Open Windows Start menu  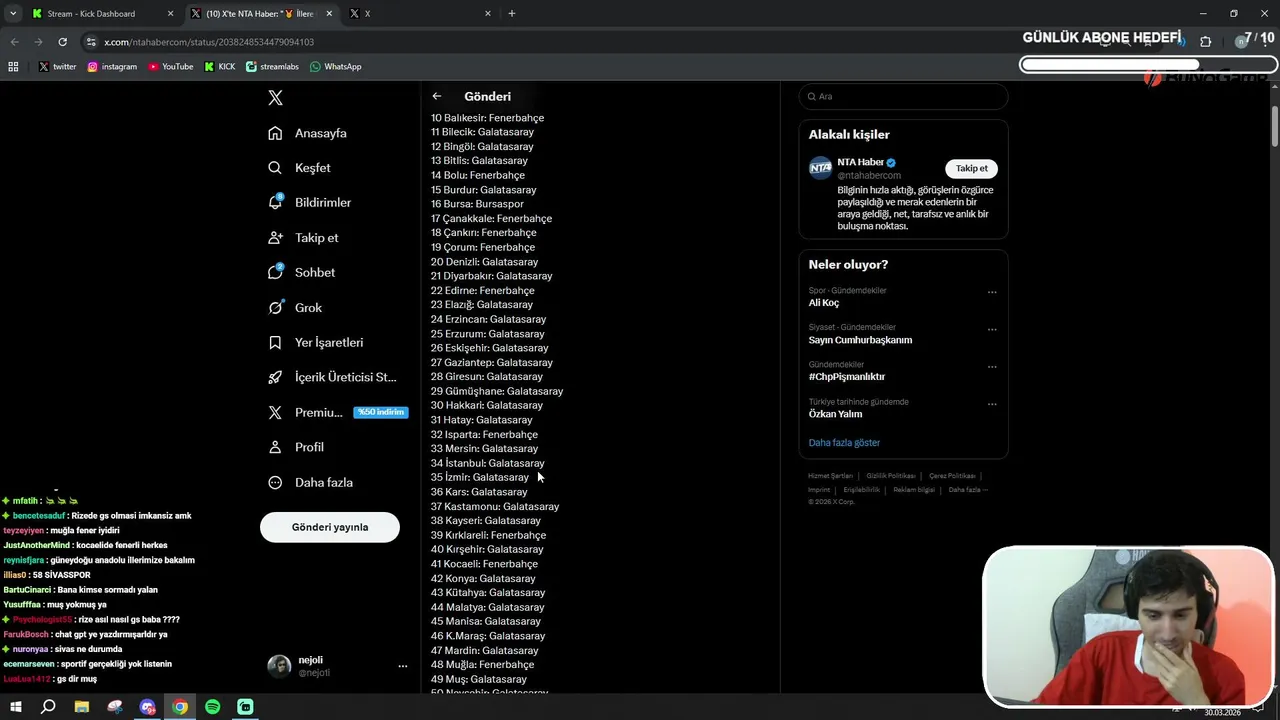pyautogui.click(x=16, y=707)
